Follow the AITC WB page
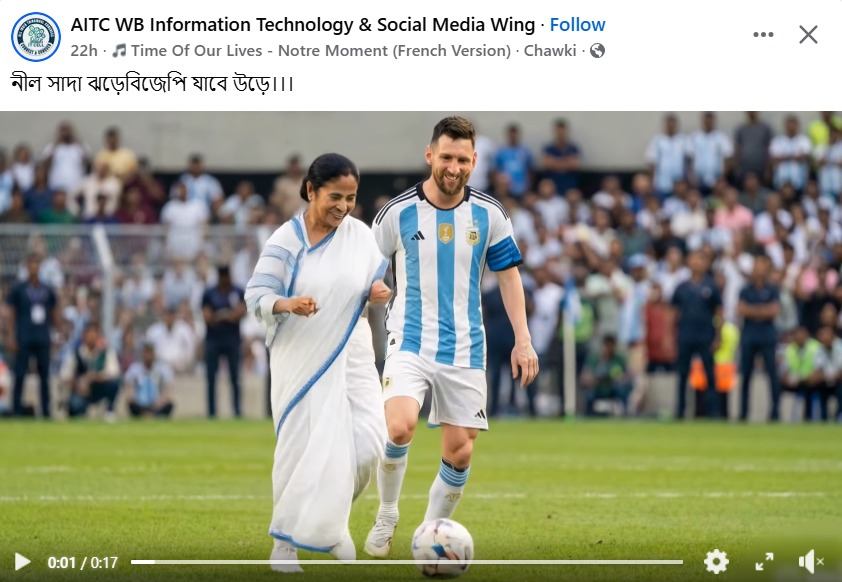 577,25
